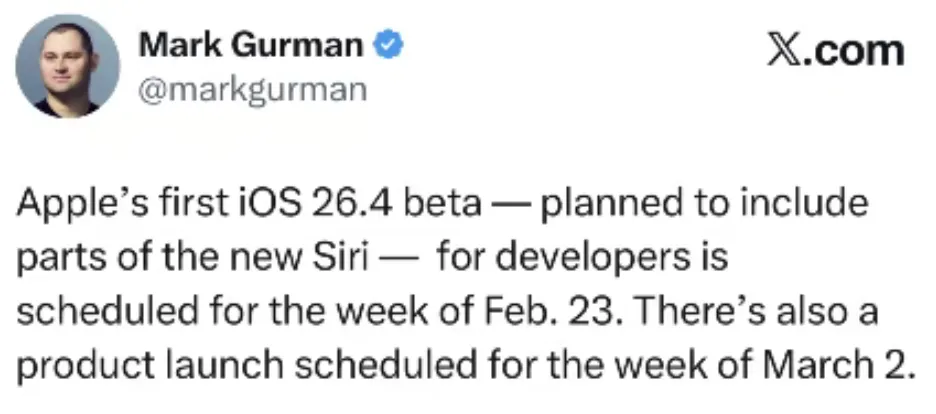This screenshot has height=414, width=936.
Task: Click the phrase "planned to include"
Action: 704,204
